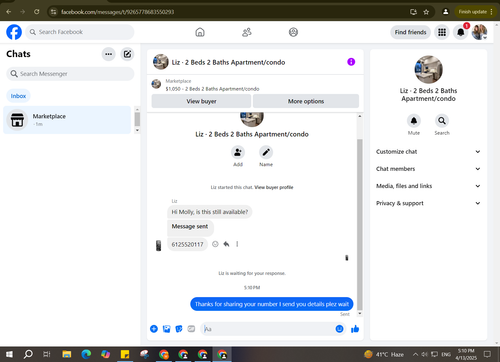Open the Home feed icon
The width and height of the screenshot is (500, 362).
click(200, 32)
